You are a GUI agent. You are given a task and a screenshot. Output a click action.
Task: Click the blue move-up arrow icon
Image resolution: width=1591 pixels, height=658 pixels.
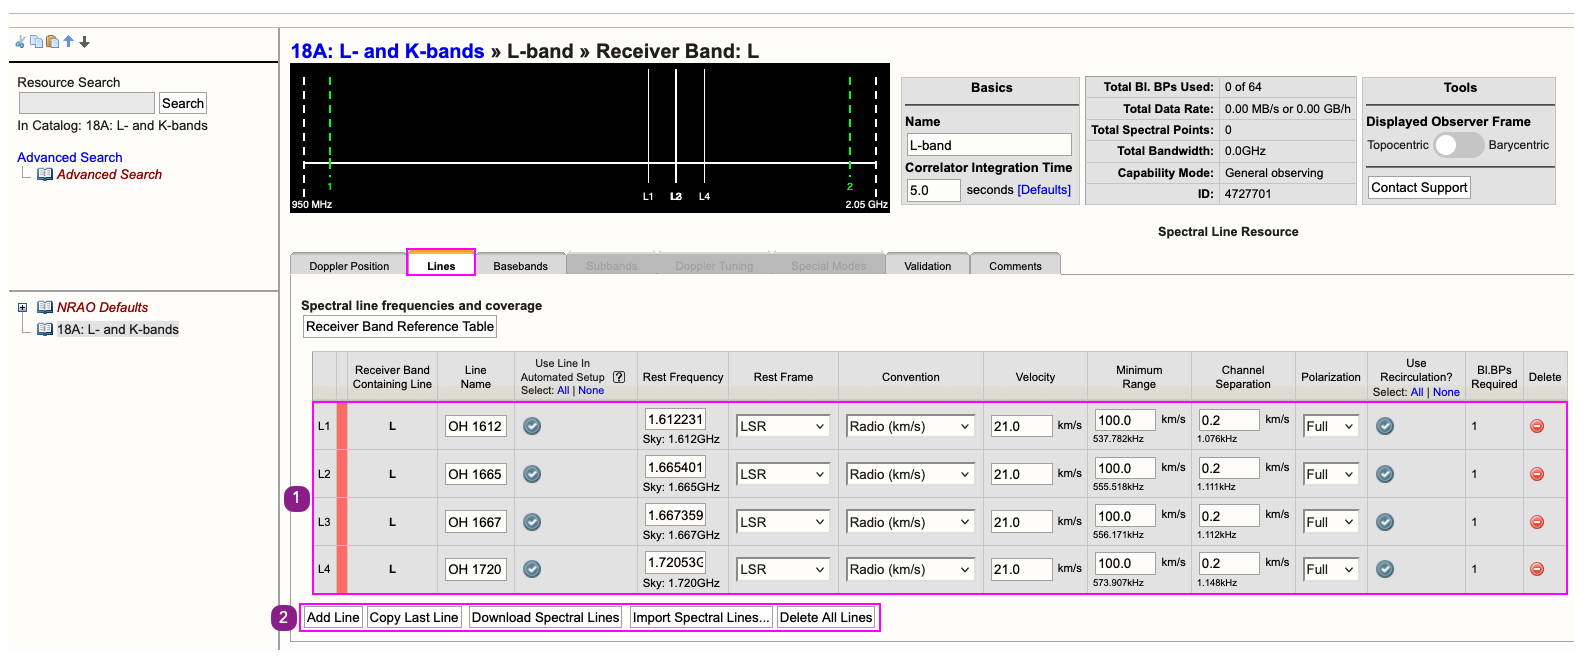68,42
